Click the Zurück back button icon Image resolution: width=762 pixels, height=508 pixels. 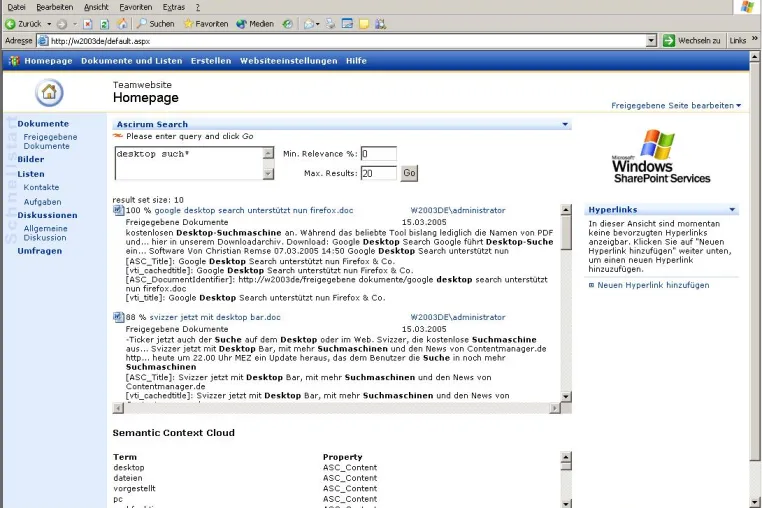(x=11, y=24)
